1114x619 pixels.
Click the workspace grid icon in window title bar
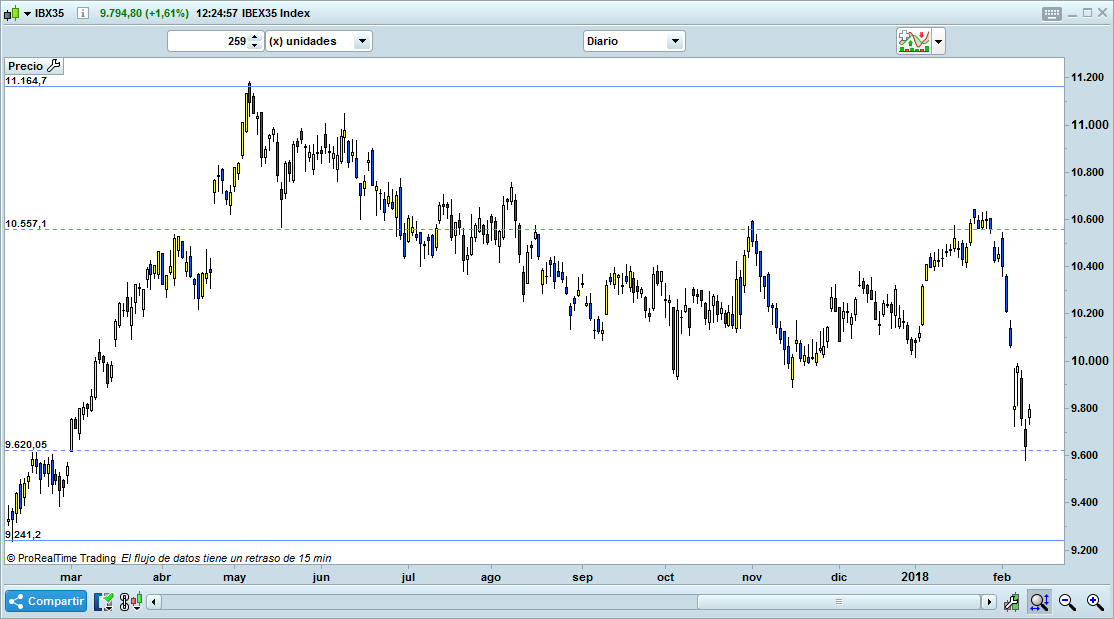pos(1051,13)
